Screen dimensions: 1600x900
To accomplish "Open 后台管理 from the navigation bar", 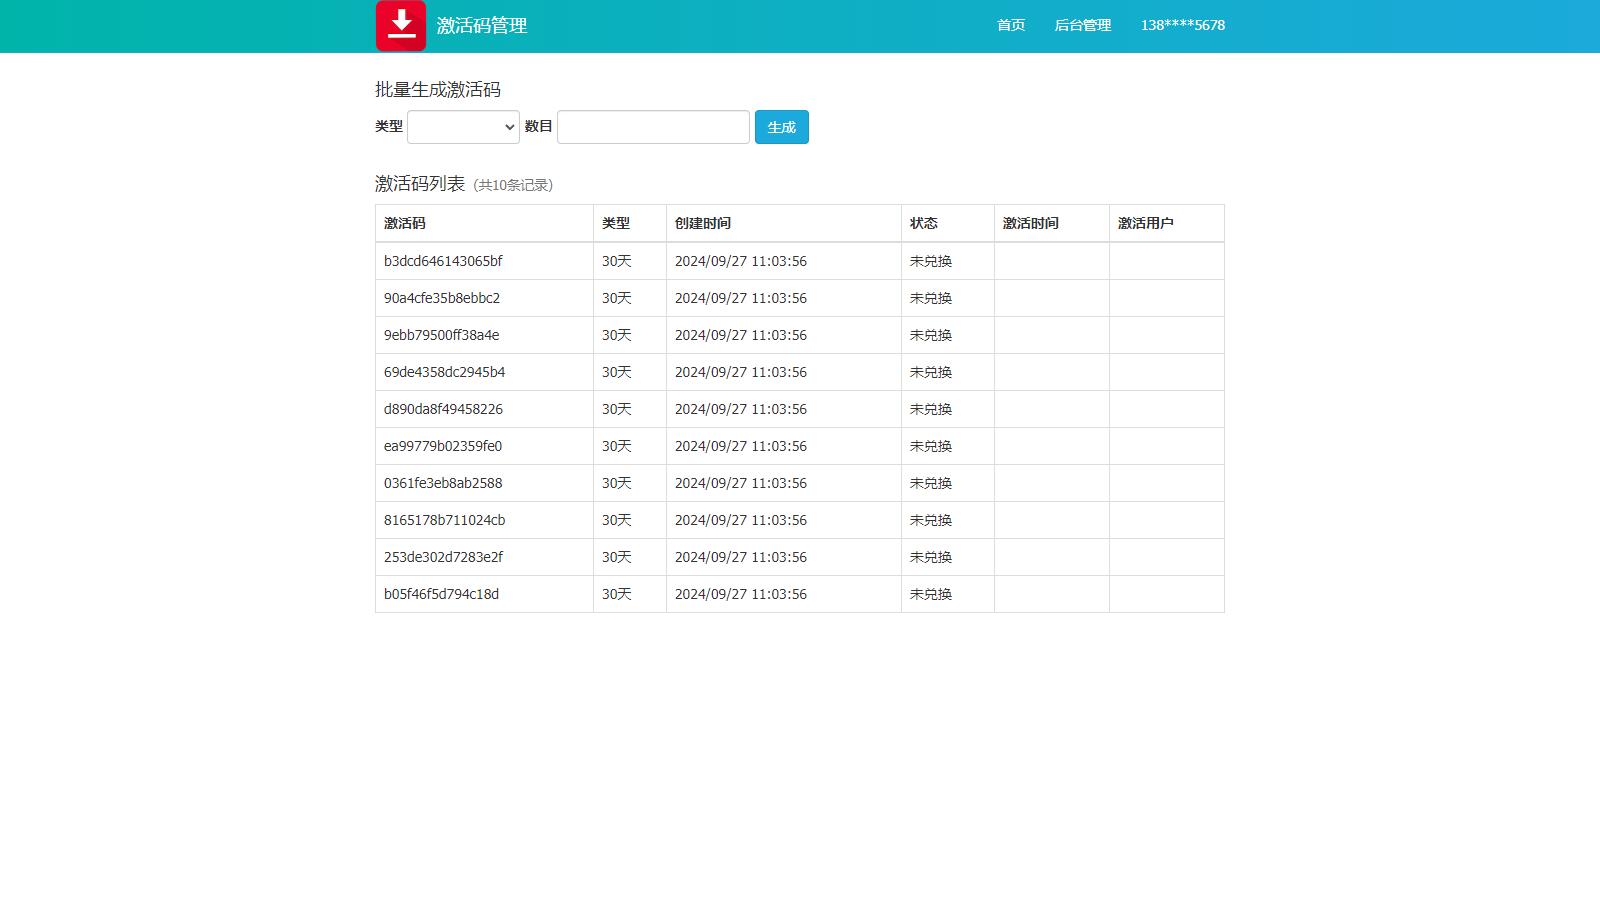I will tap(1082, 25).
